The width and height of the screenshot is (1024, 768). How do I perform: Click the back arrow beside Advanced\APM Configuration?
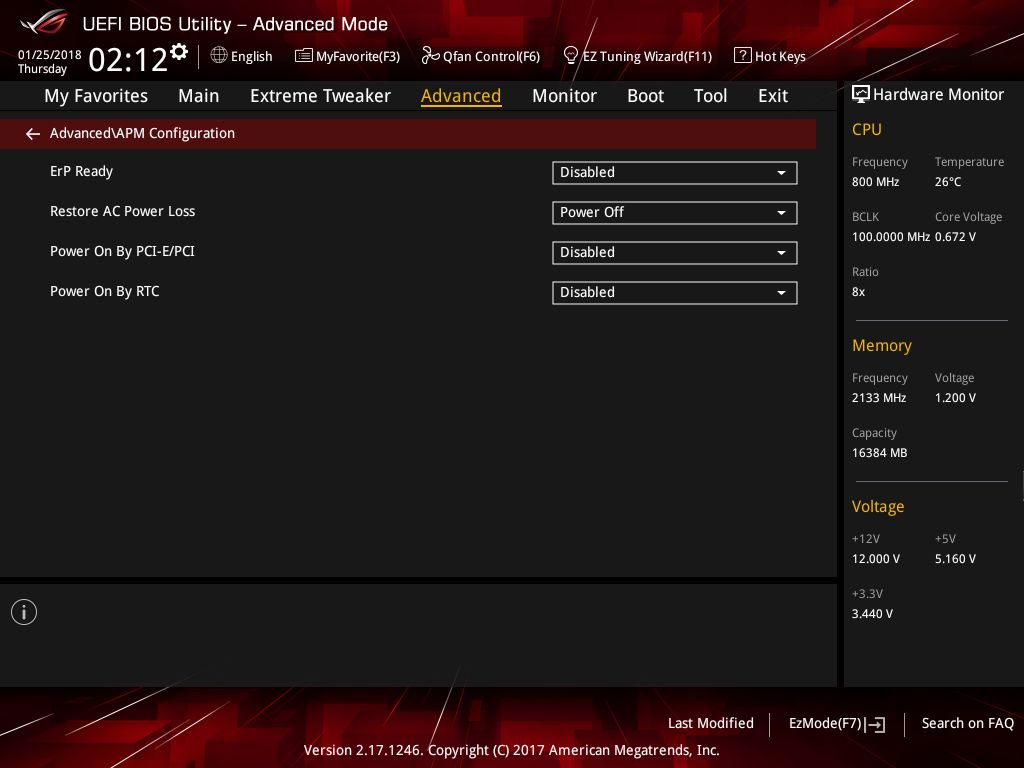point(33,134)
